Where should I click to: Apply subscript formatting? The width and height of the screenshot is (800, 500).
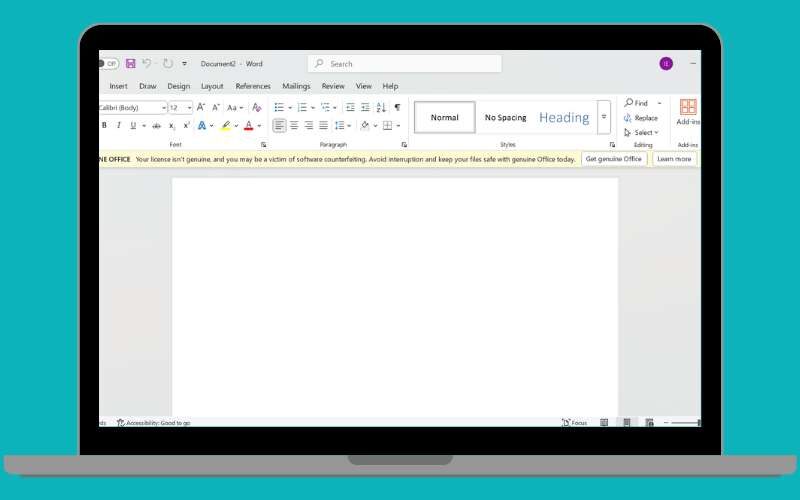pos(172,126)
